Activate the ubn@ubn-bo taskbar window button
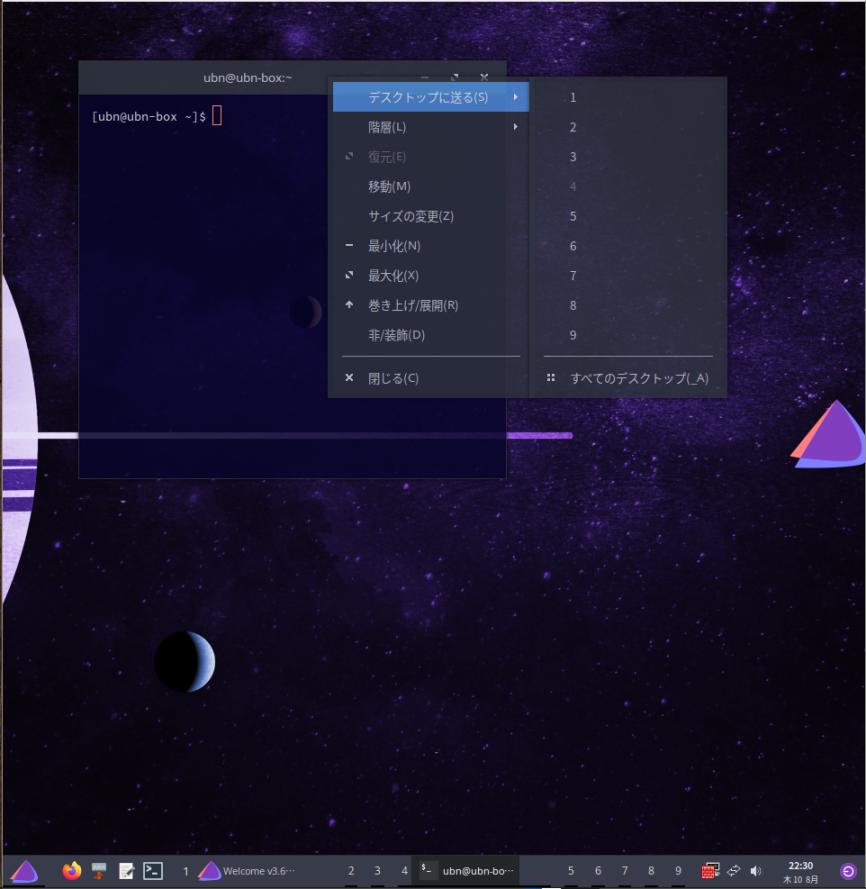 click(x=466, y=871)
